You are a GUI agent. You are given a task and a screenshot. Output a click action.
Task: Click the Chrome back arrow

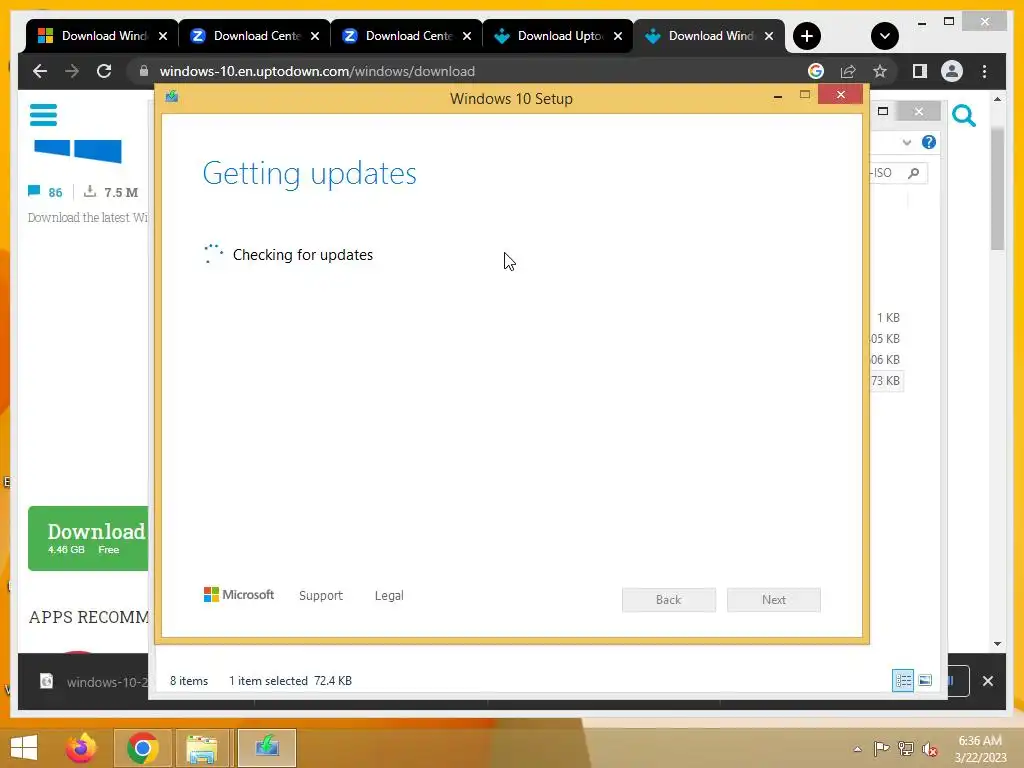tap(40, 71)
